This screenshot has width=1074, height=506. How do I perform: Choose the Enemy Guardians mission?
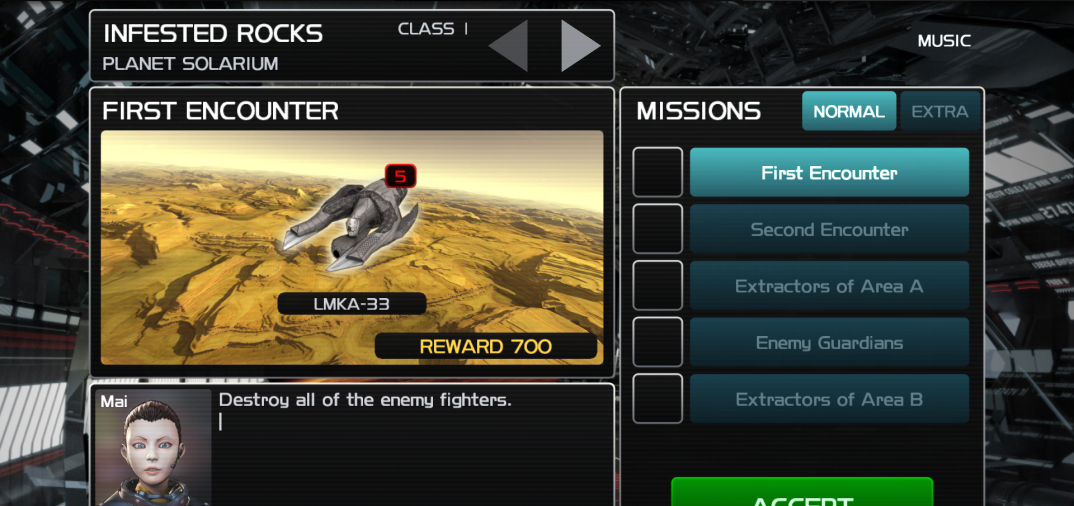pos(829,342)
